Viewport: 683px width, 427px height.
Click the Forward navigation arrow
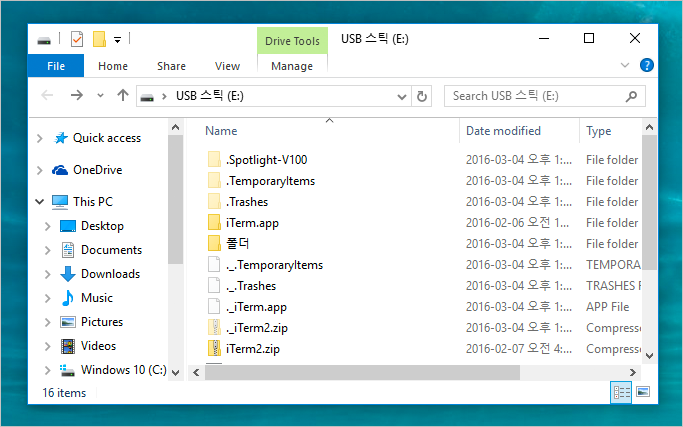click(x=77, y=95)
